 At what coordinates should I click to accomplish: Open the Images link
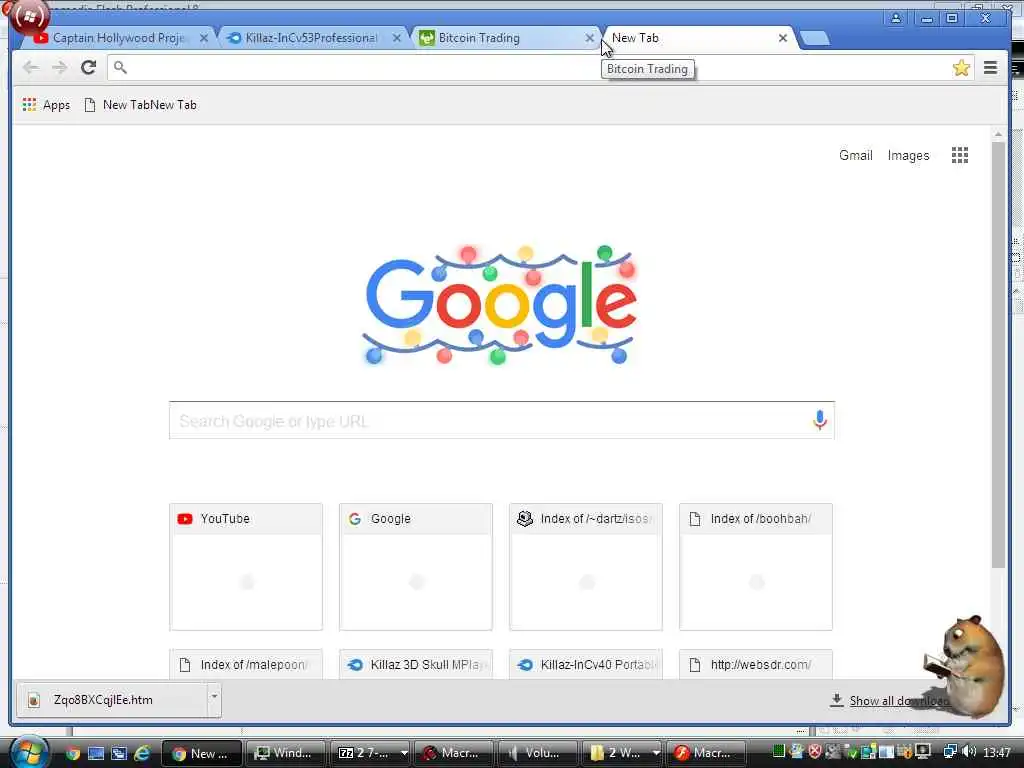(908, 155)
